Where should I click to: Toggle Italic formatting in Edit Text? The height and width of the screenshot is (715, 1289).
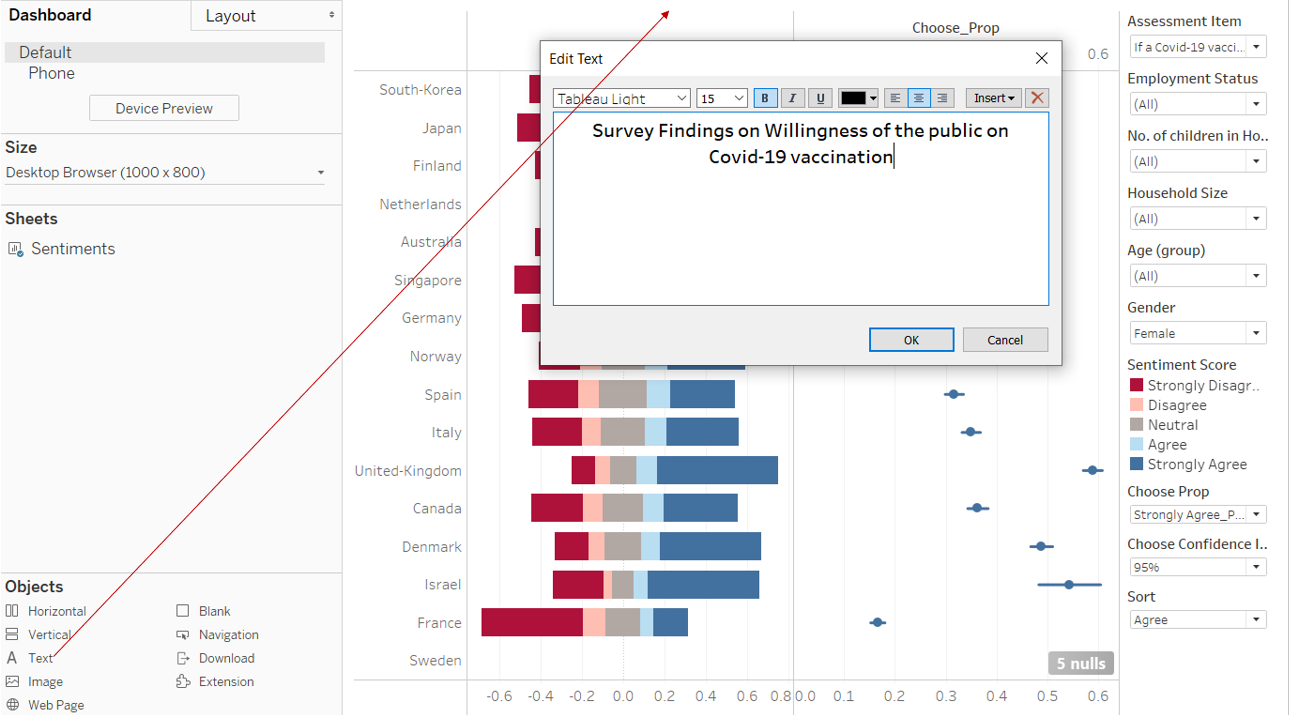pyautogui.click(x=792, y=98)
